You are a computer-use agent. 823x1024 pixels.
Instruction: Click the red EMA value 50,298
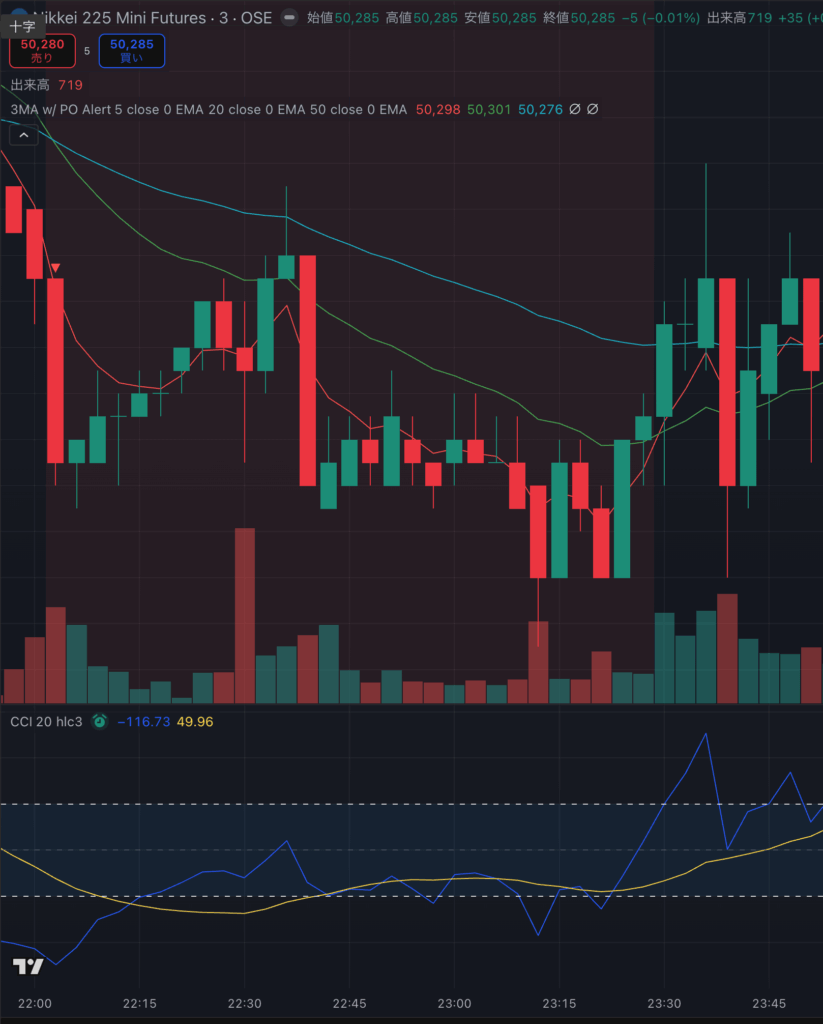pyautogui.click(x=437, y=109)
